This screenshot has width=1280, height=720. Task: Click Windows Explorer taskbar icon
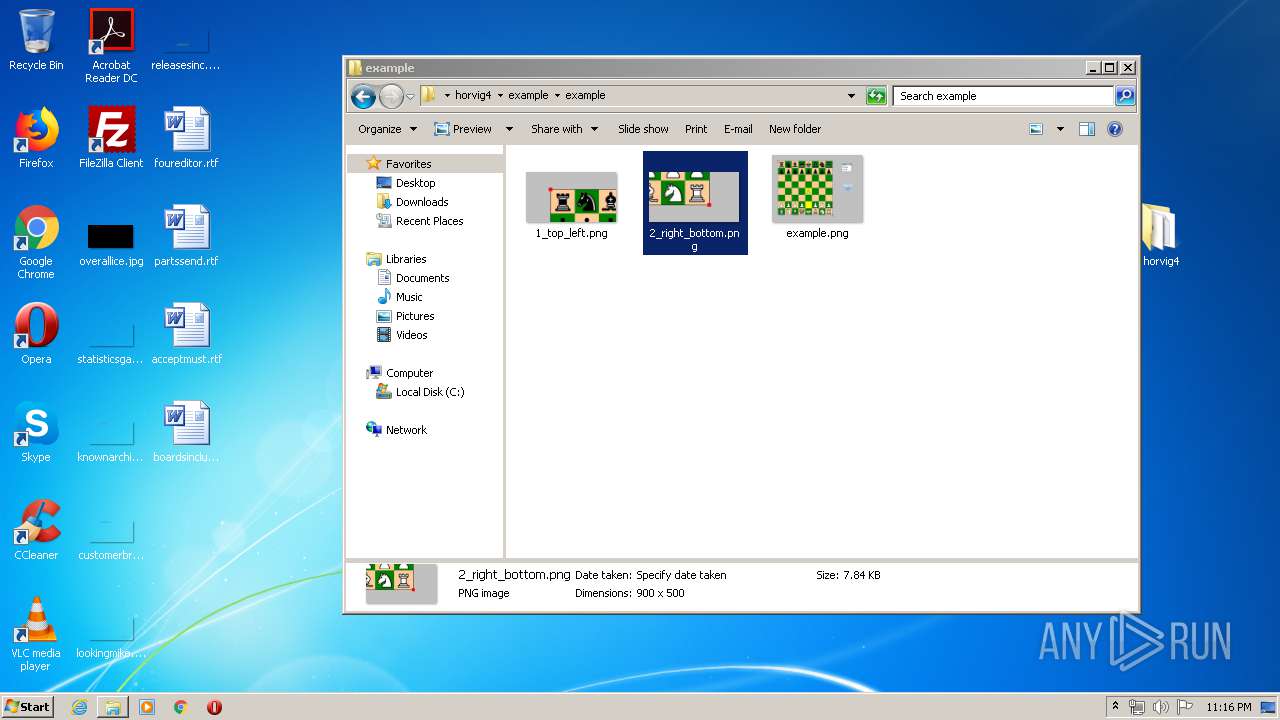(x=113, y=707)
